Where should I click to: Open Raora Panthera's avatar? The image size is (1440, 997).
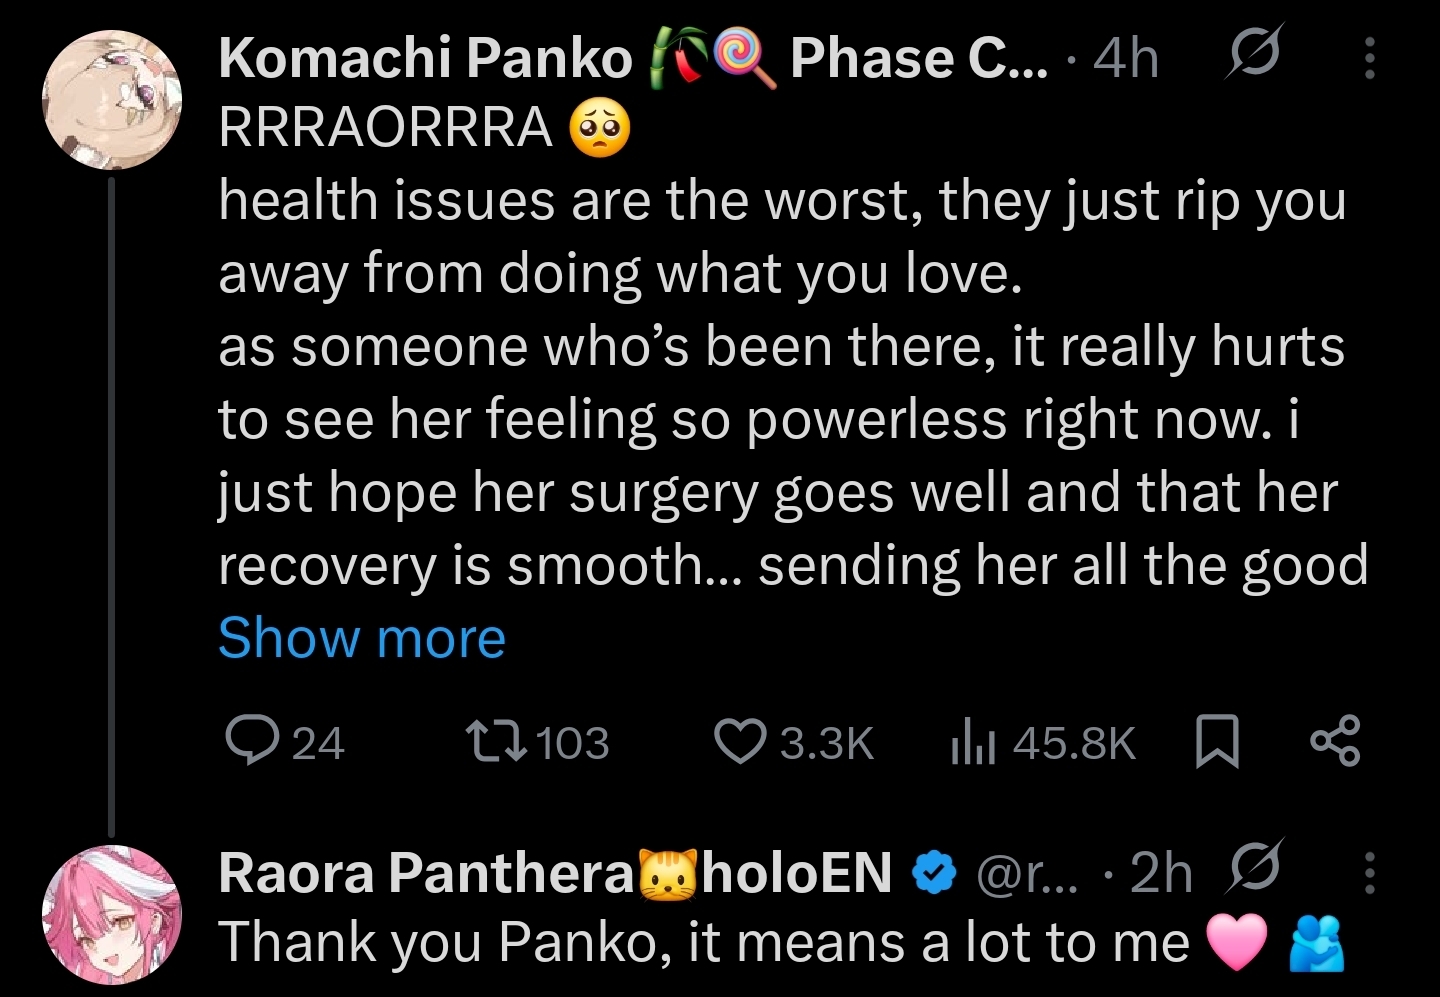coord(112,914)
